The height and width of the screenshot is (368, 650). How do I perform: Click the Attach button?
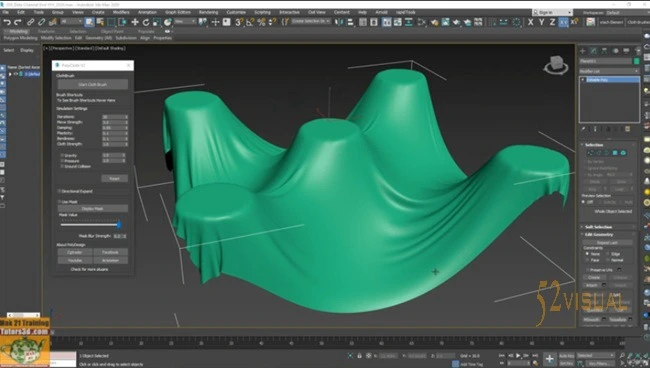pyautogui.click(x=591, y=286)
